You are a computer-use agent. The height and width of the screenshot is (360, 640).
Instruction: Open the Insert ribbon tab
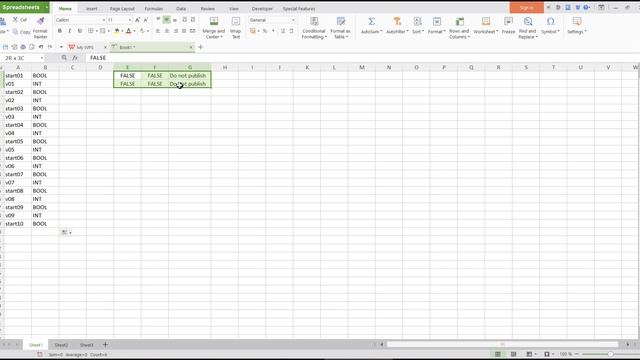pyautogui.click(x=91, y=9)
